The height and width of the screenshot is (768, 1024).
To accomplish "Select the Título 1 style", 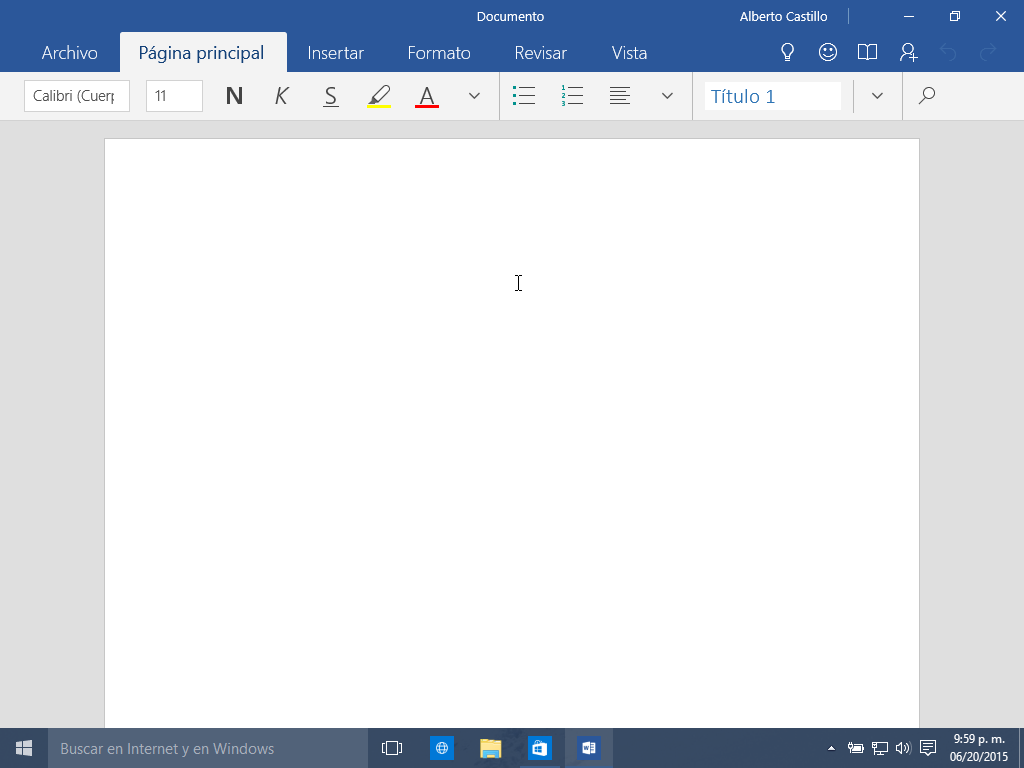I will point(772,96).
